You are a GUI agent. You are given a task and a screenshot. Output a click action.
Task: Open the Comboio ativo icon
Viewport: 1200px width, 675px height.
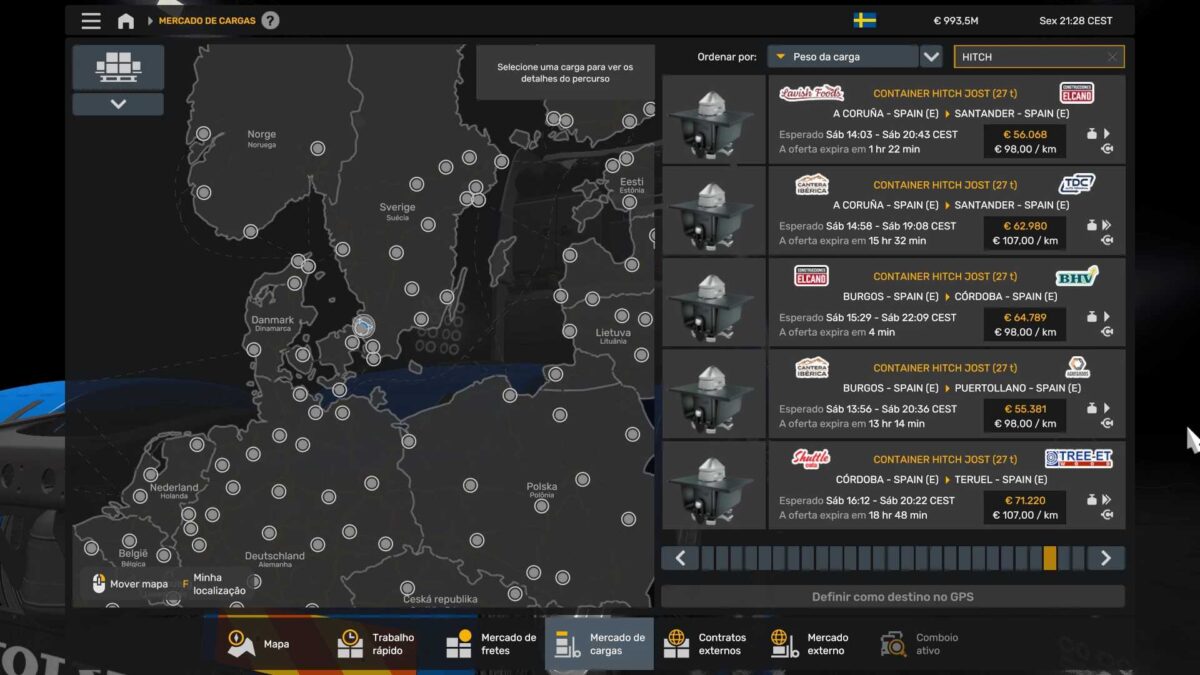[x=893, y=643]
